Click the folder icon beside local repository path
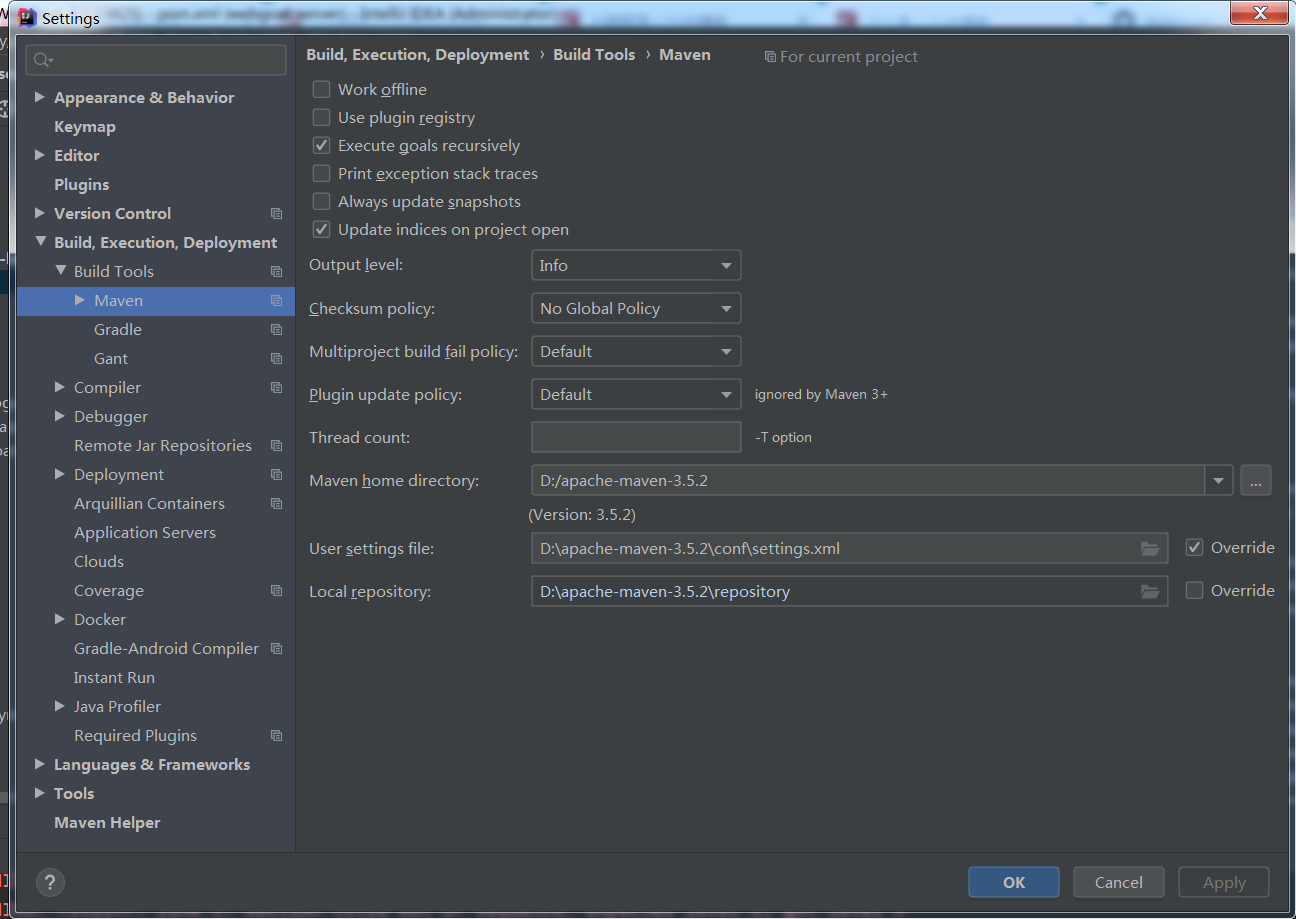1296x919 pixels. [x=1150, y=591]
